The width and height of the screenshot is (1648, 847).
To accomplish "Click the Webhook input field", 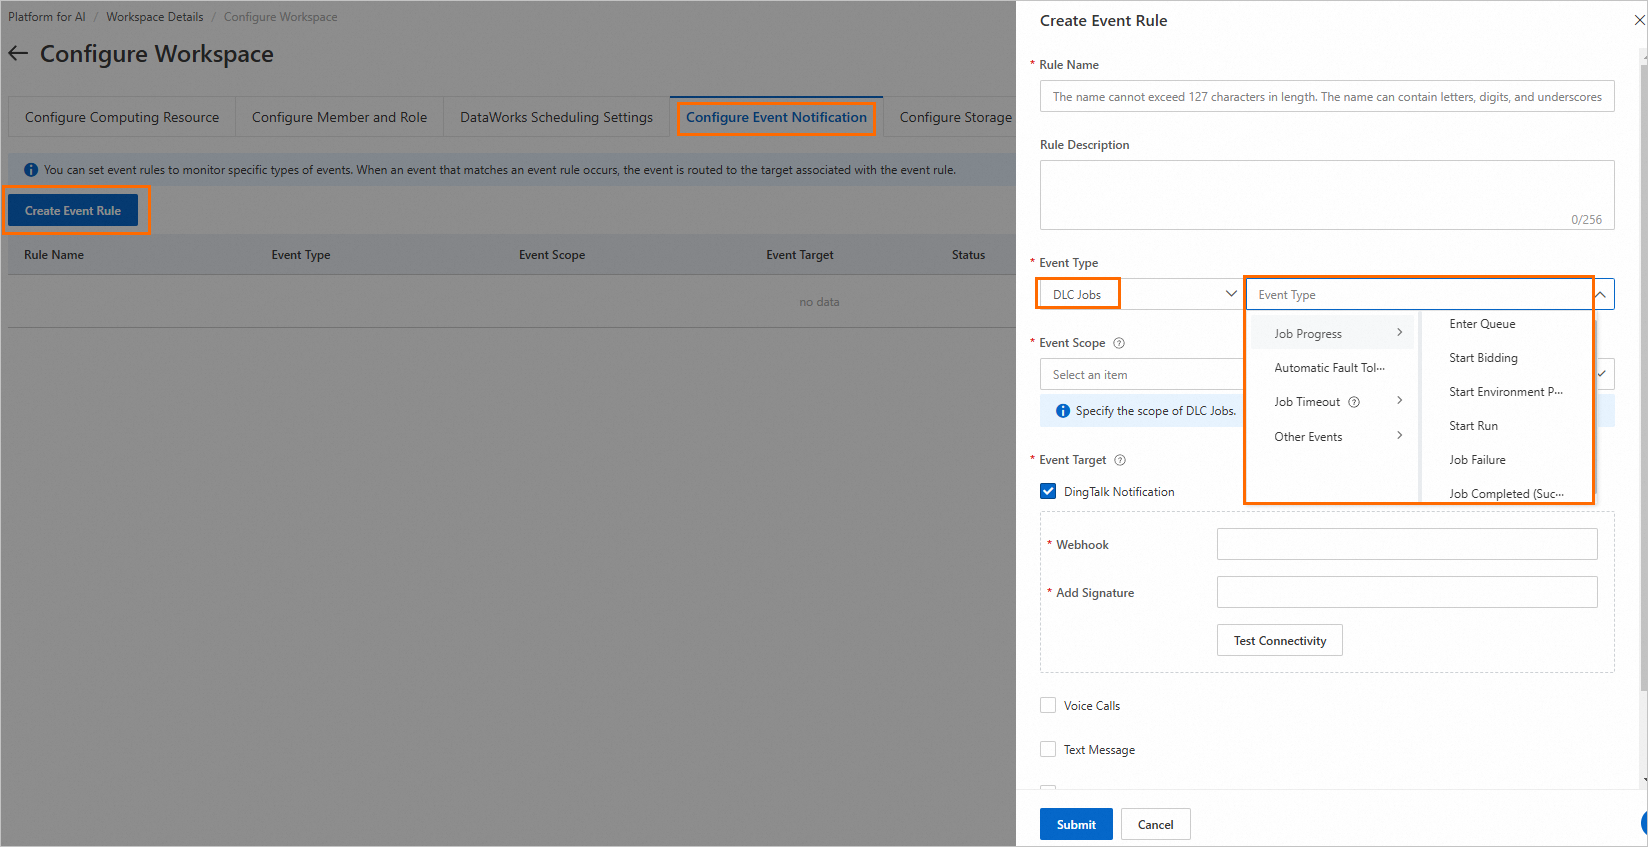I will tap(1406, 544).
